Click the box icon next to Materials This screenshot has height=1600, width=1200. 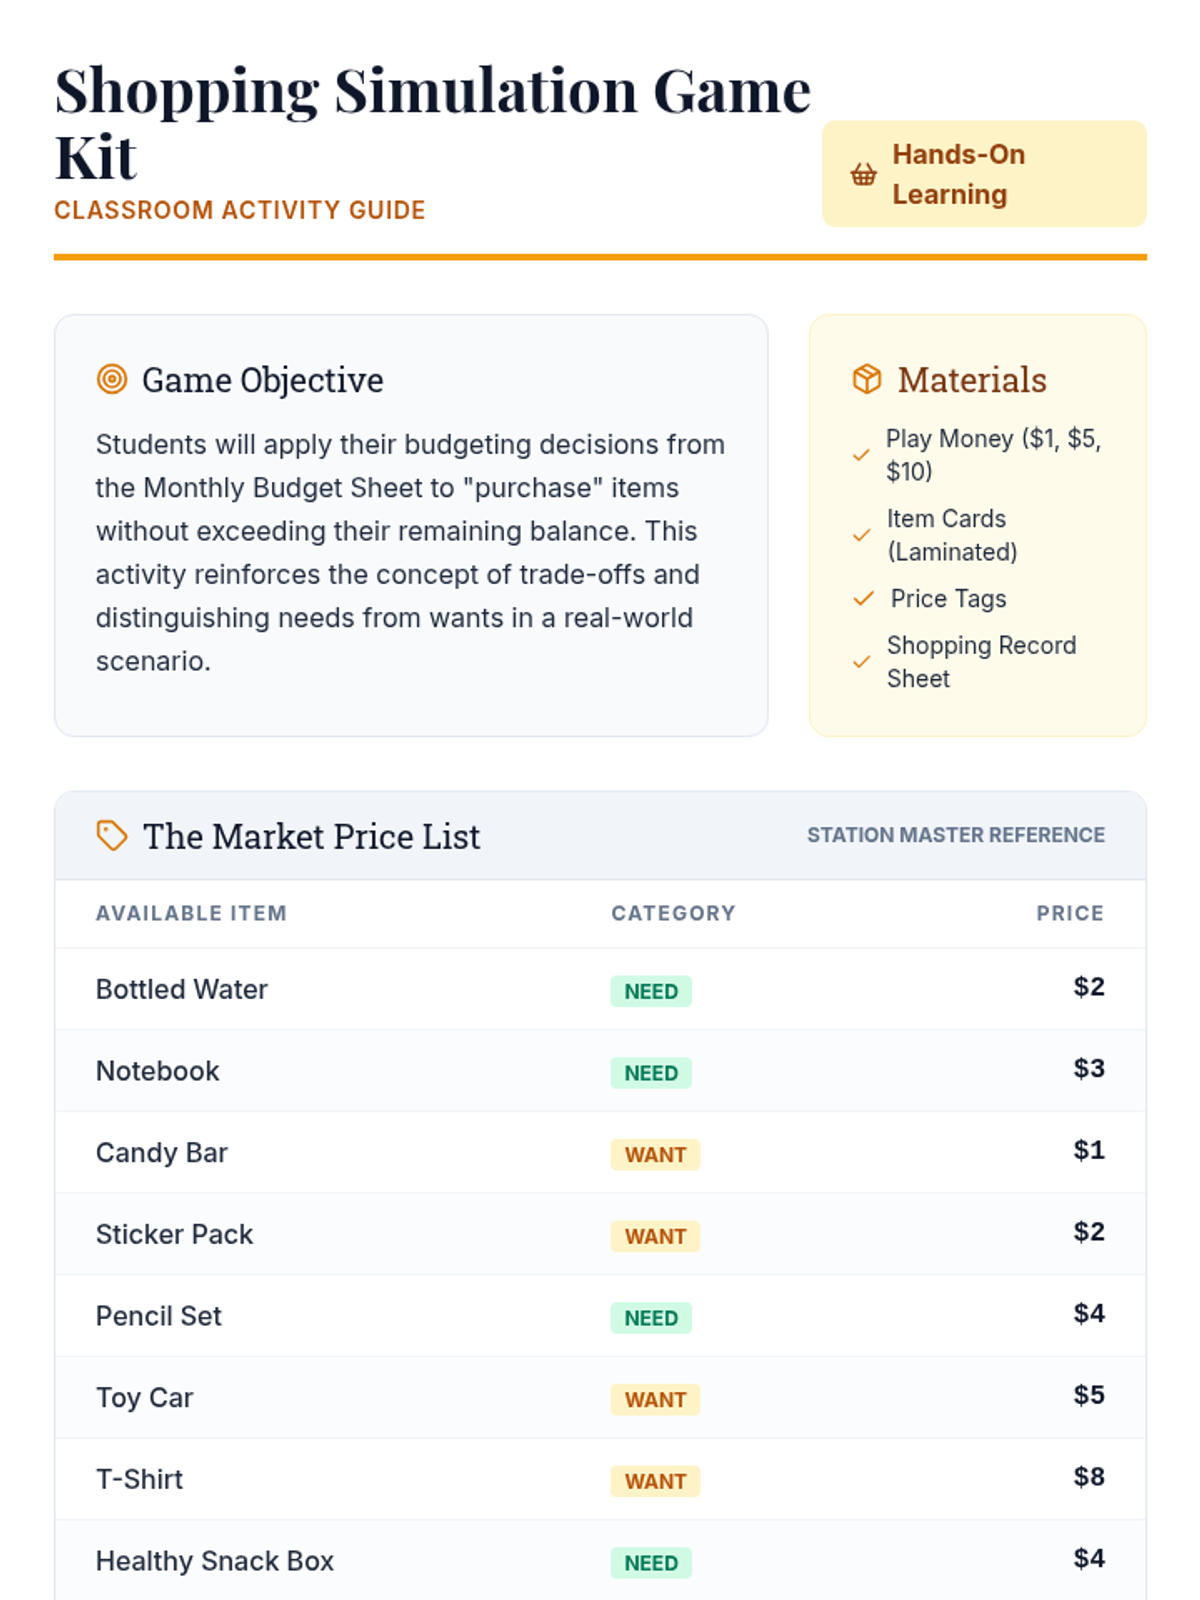coord(867,379)
